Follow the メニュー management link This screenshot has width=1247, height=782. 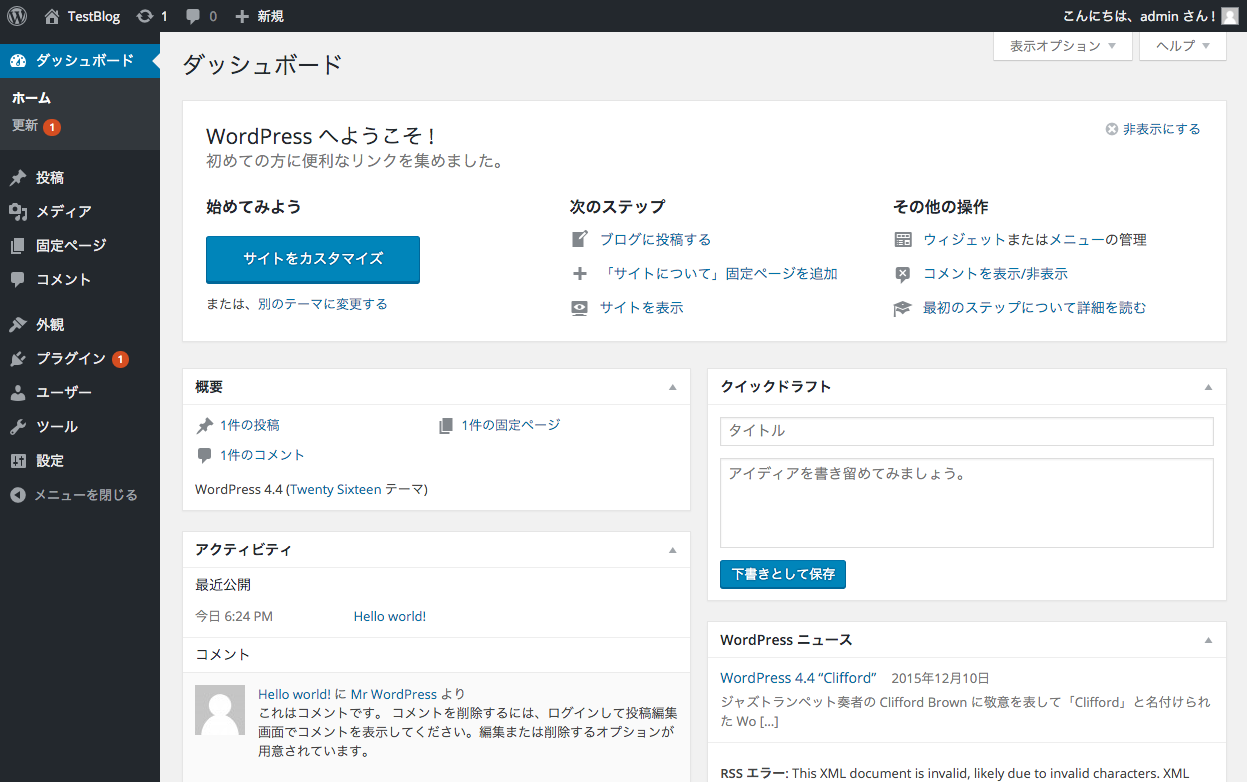click(1077, 240)
